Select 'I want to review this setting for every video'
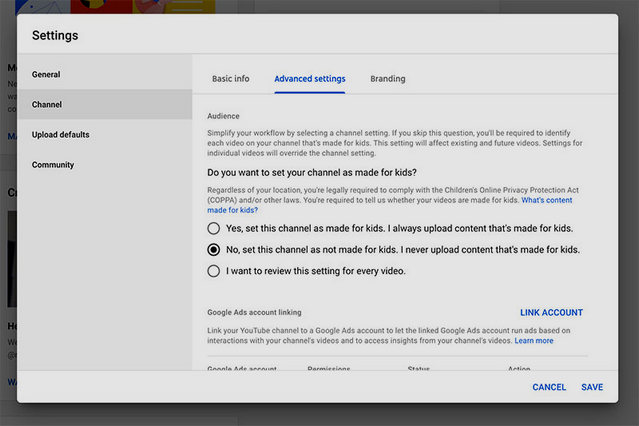 pos(214,271)
